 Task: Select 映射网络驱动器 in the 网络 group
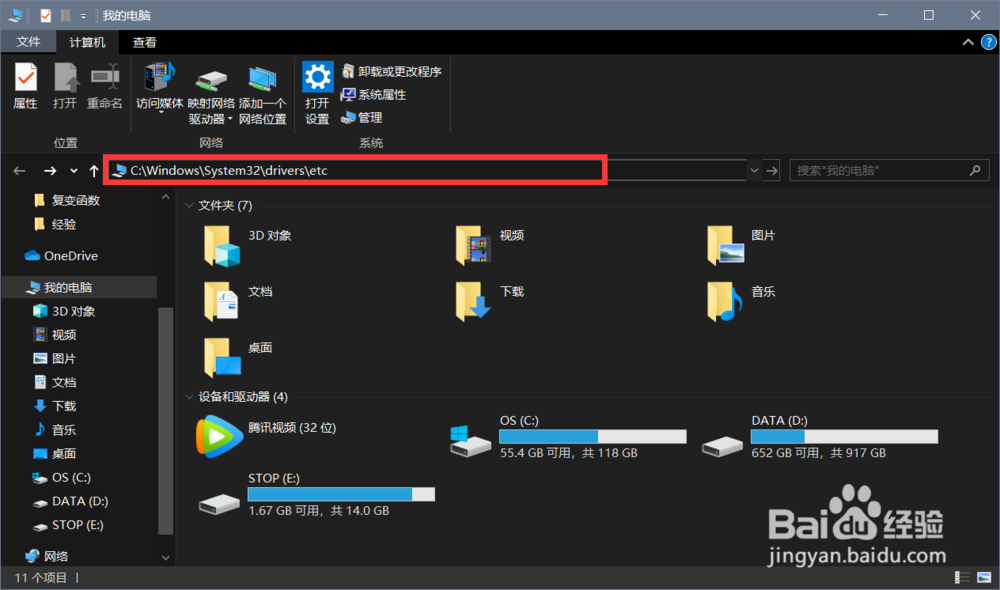(209, 88)
